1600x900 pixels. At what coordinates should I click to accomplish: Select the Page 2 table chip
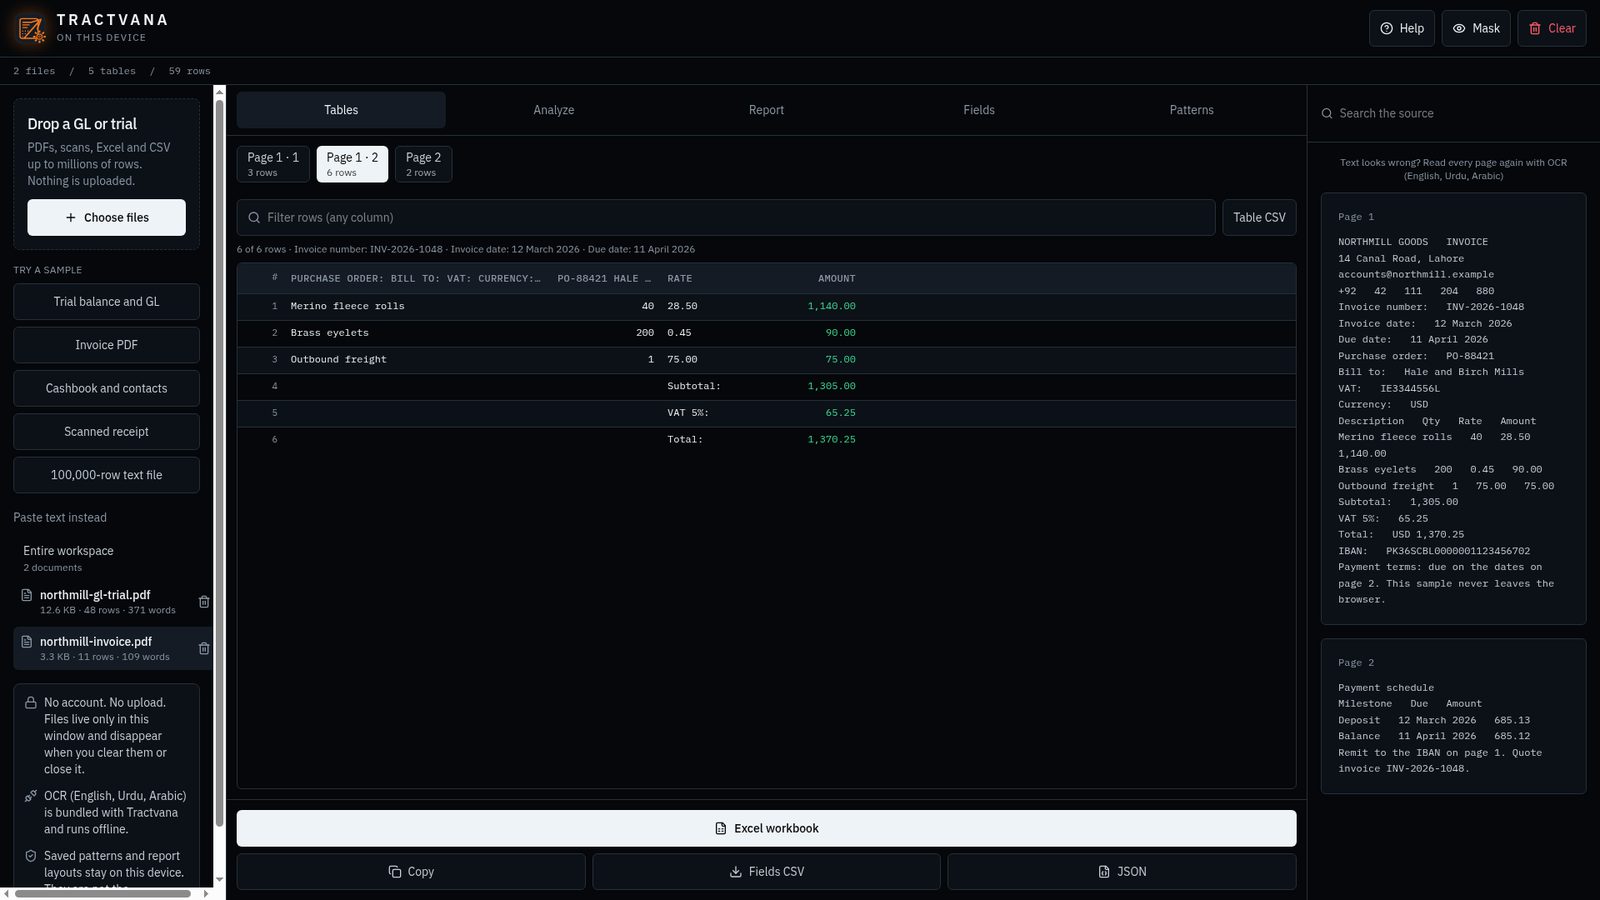coord(423,164)
